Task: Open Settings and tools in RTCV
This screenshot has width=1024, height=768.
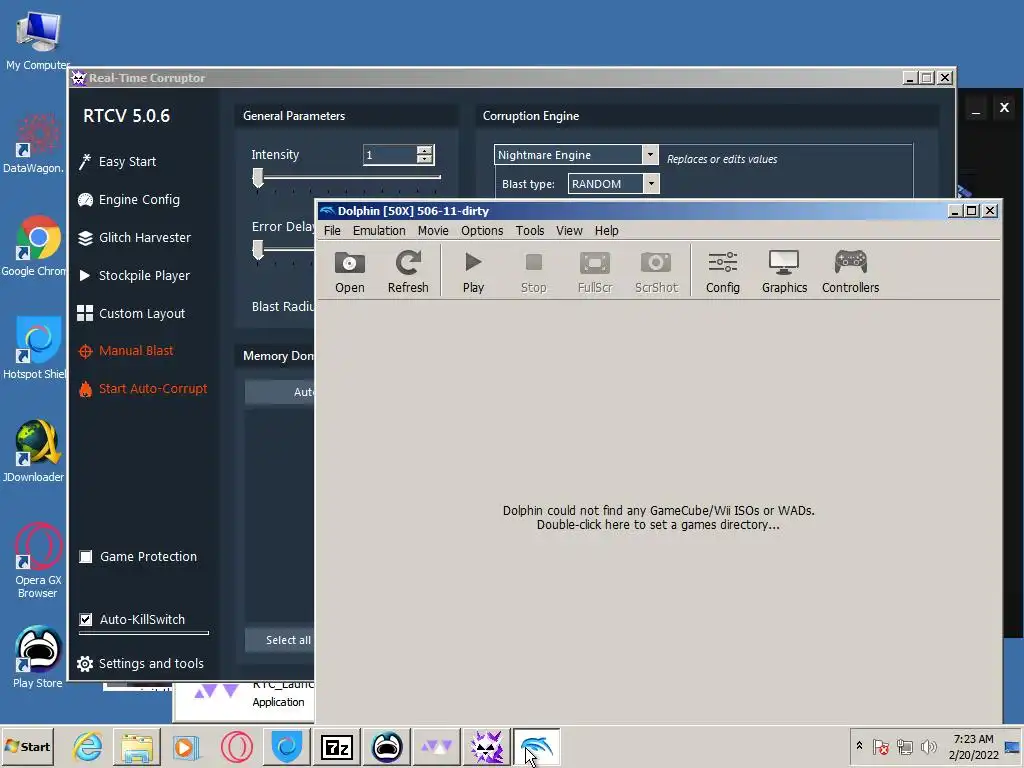Action: coord(140,664)
